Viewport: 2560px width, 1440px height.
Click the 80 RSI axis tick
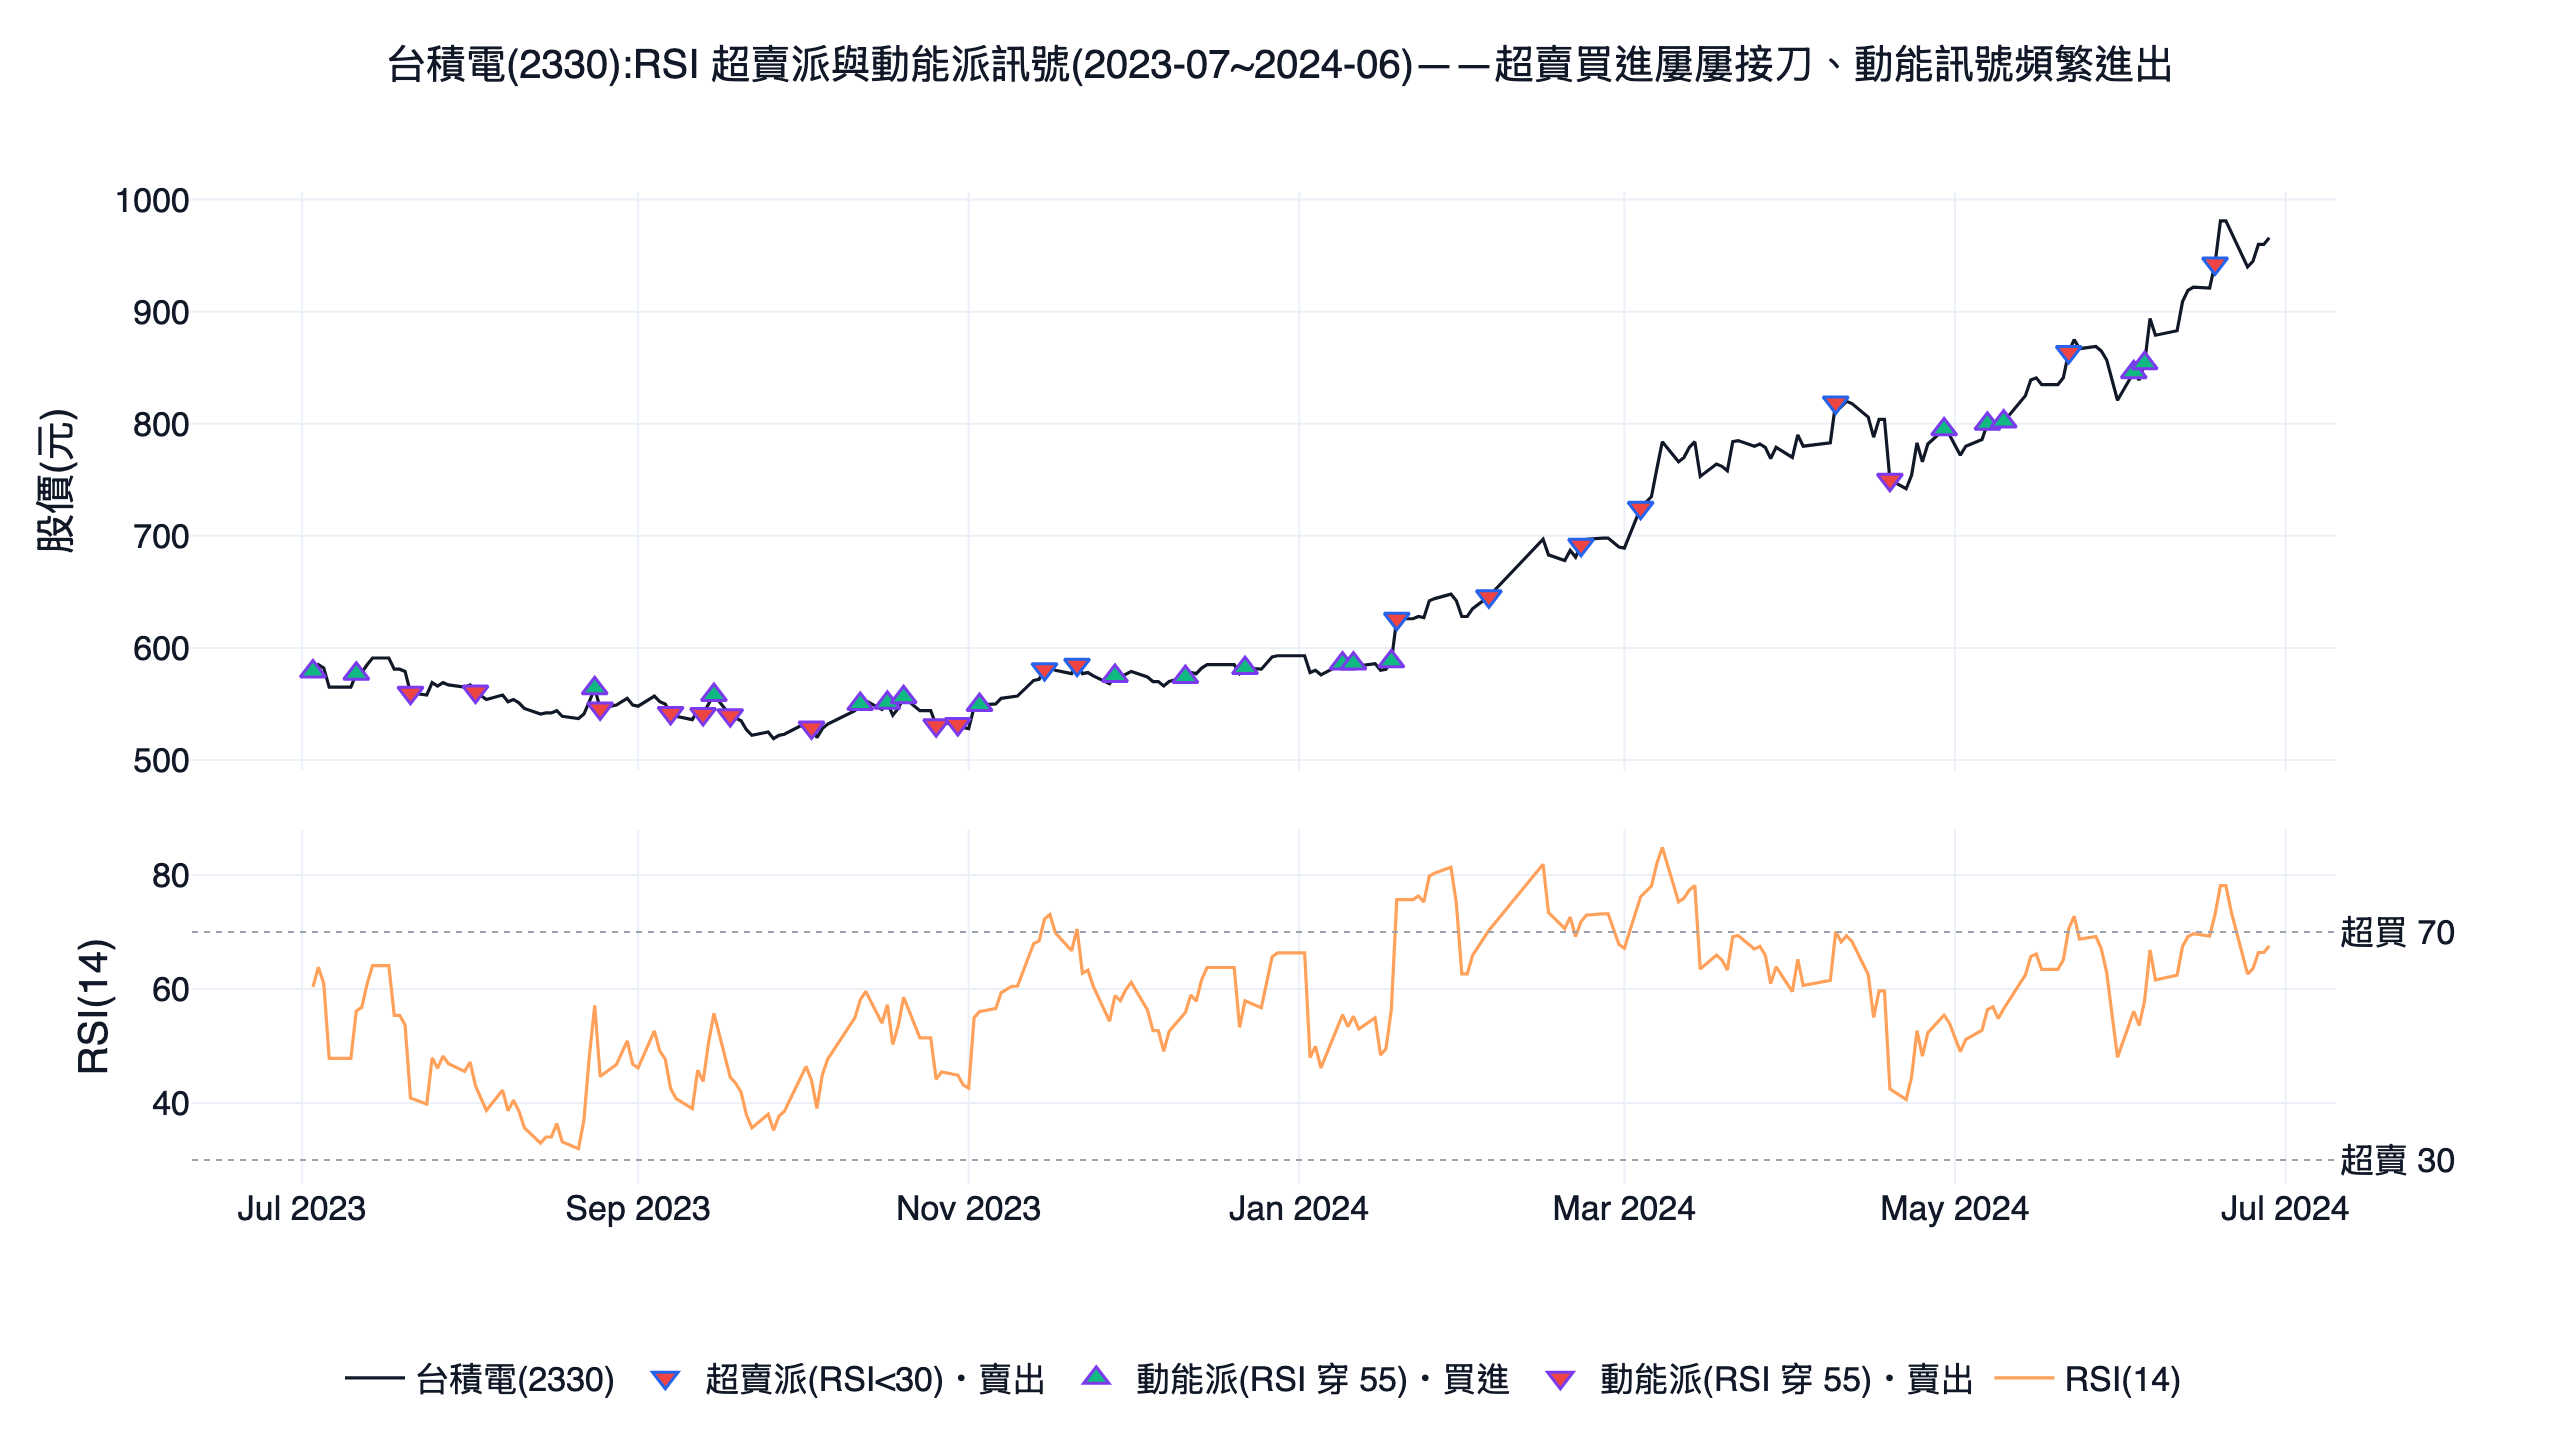170,875
